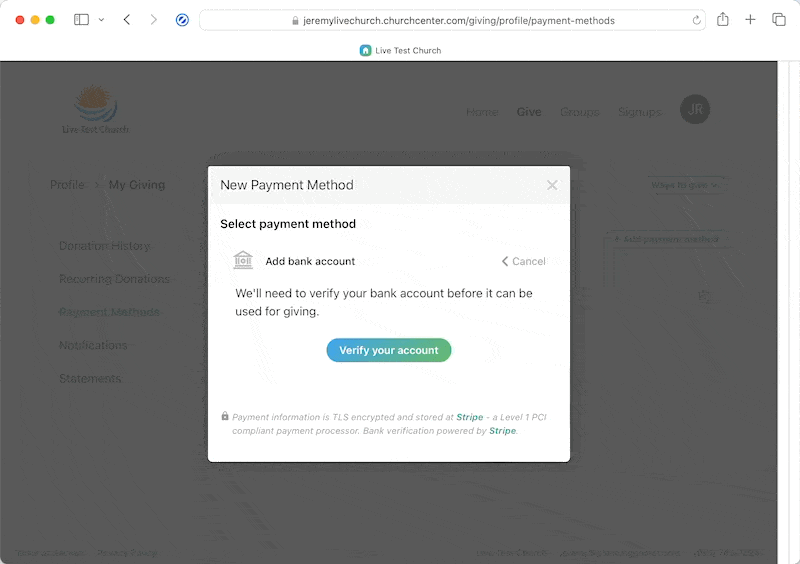Click the Safari sidebar toggle icon
The image size is (800, 564).
click(x=81, y=20)
